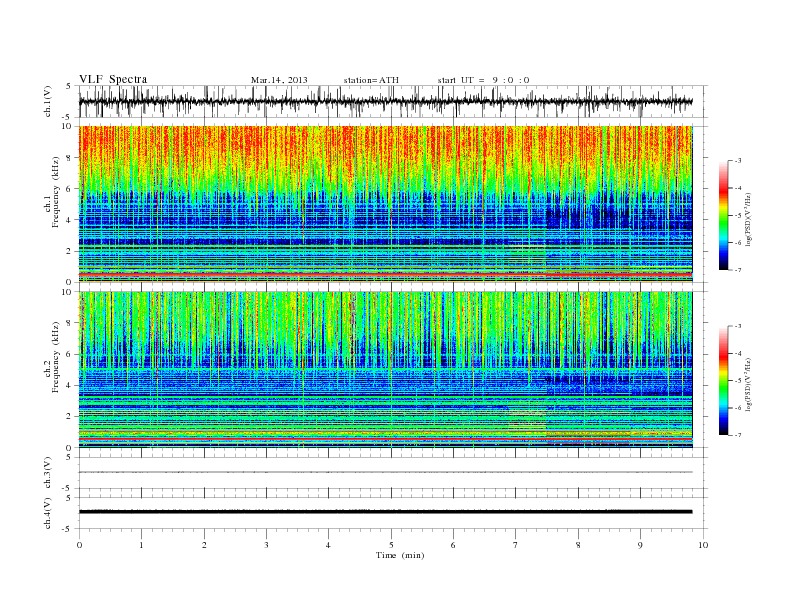This screenshot has width=792, height=612.
Task: Click the "Time (min)" axis label
Action: (x=400, y=555)
